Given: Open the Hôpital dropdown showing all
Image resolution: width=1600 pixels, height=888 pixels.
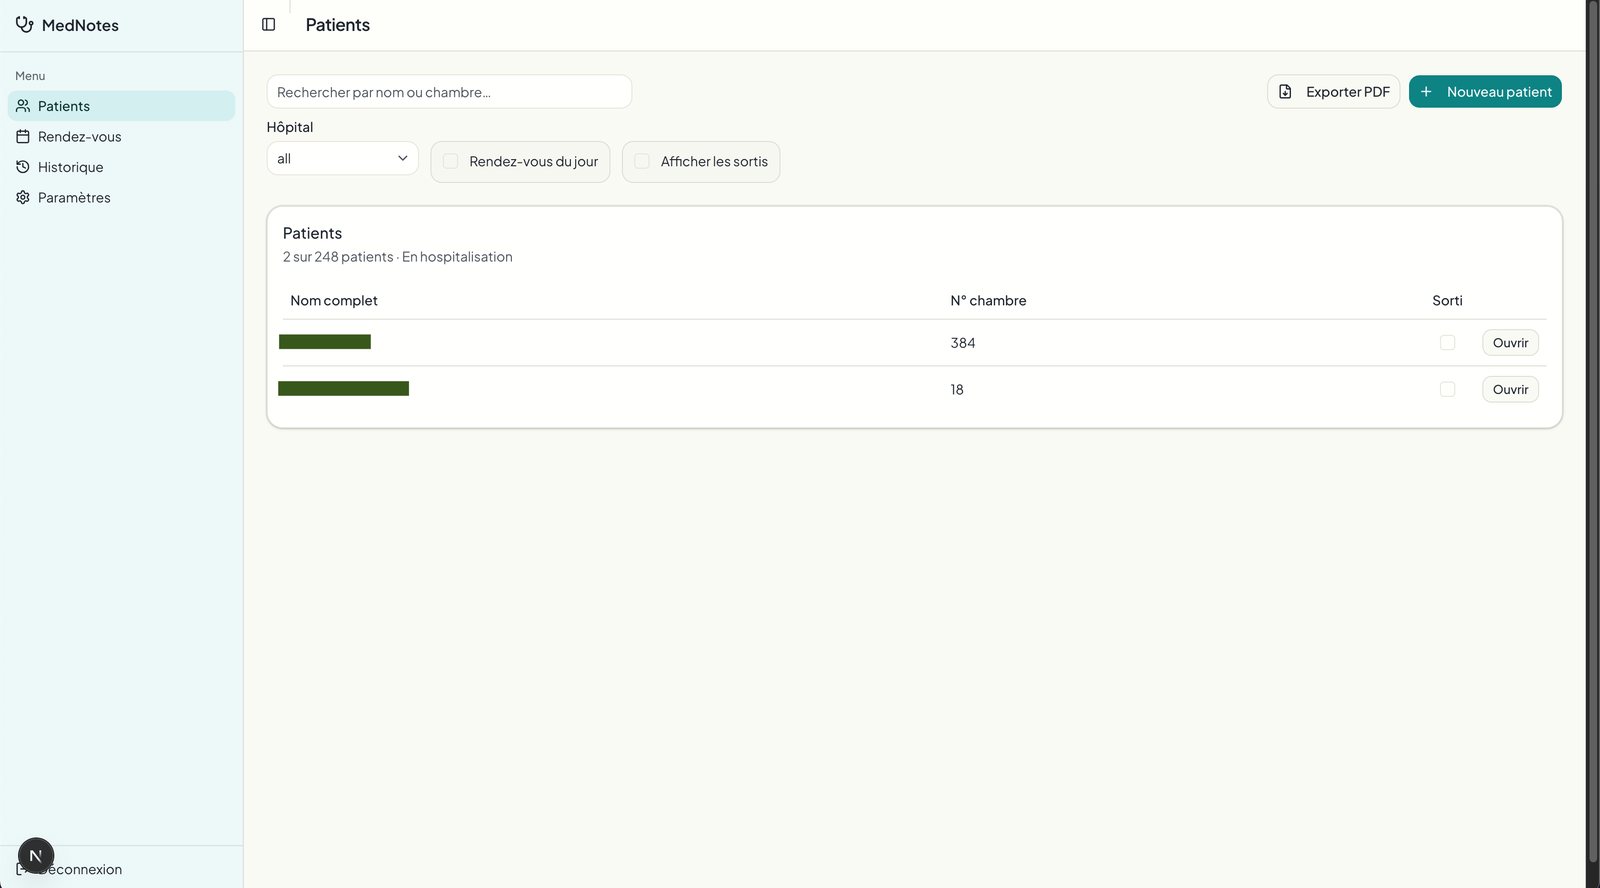Looking at the screenshot, I should [342, 158].
